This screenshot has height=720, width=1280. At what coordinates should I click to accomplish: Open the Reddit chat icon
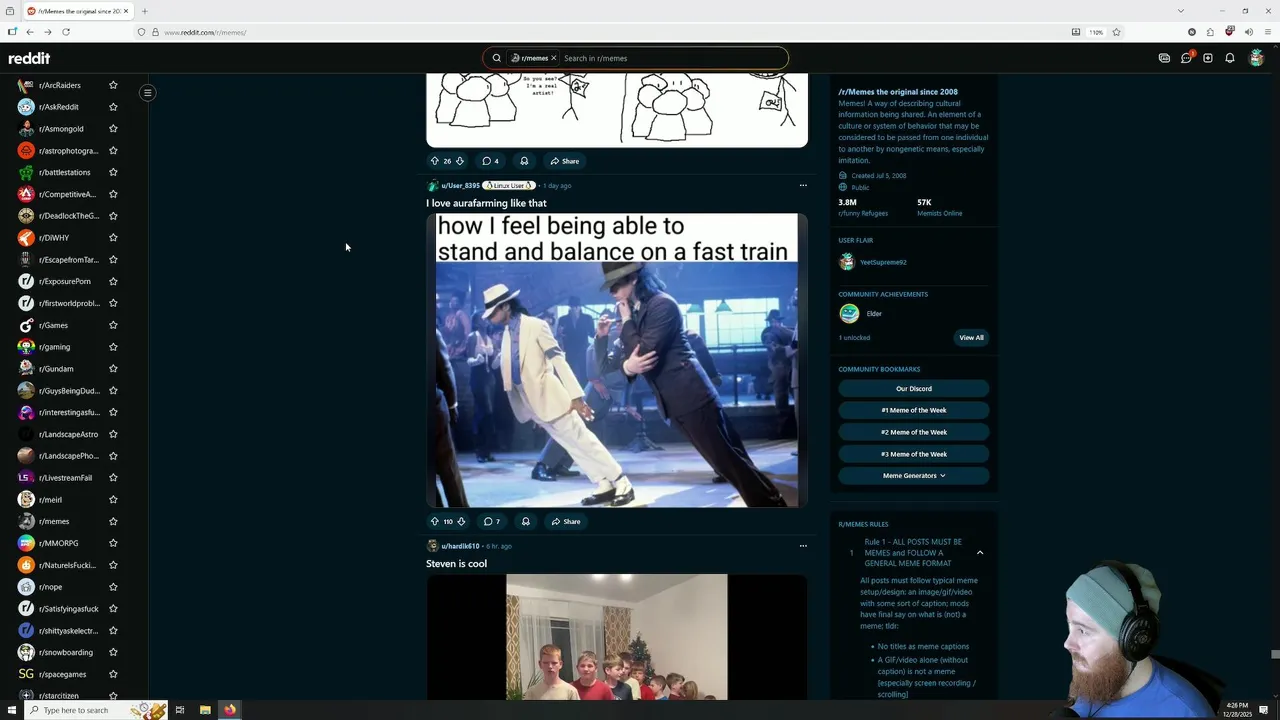pyautogui.click(x=1186, y=58)
